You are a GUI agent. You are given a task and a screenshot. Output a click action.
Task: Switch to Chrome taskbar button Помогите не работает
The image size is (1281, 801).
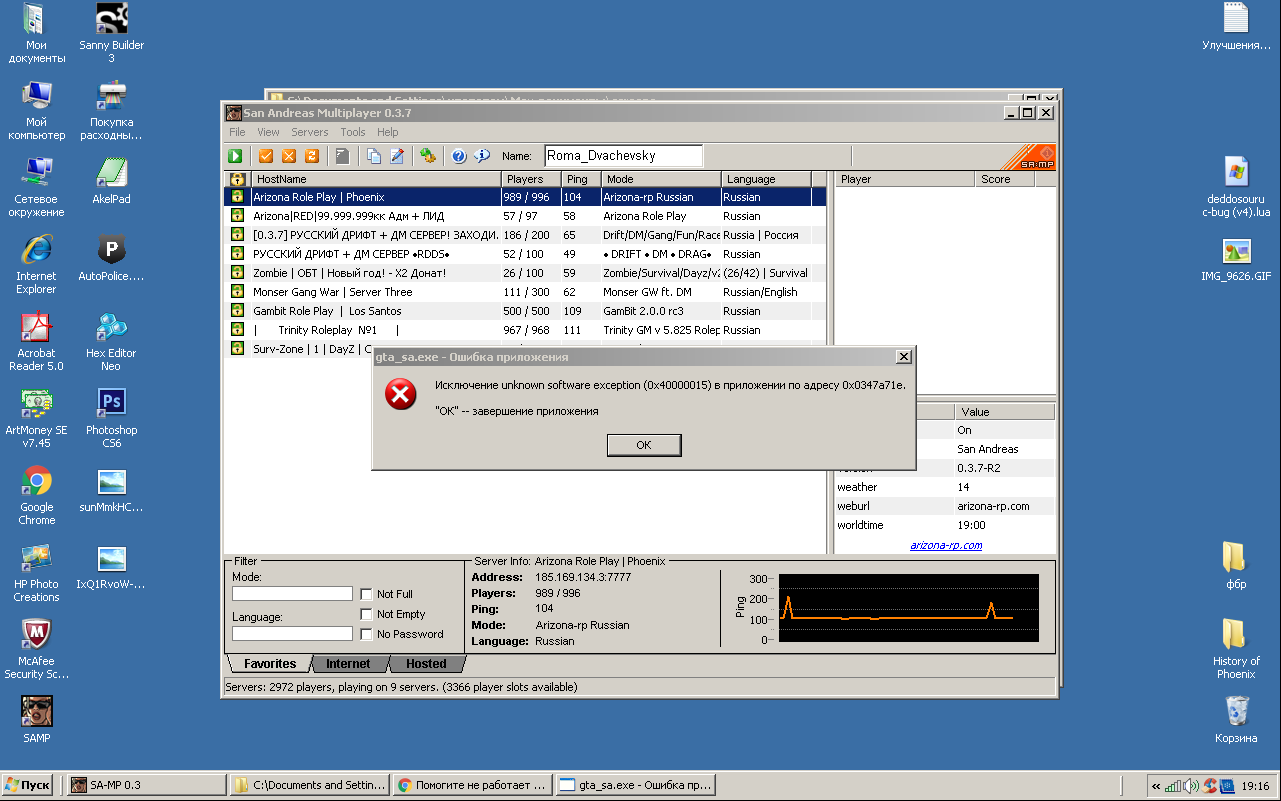472,785
